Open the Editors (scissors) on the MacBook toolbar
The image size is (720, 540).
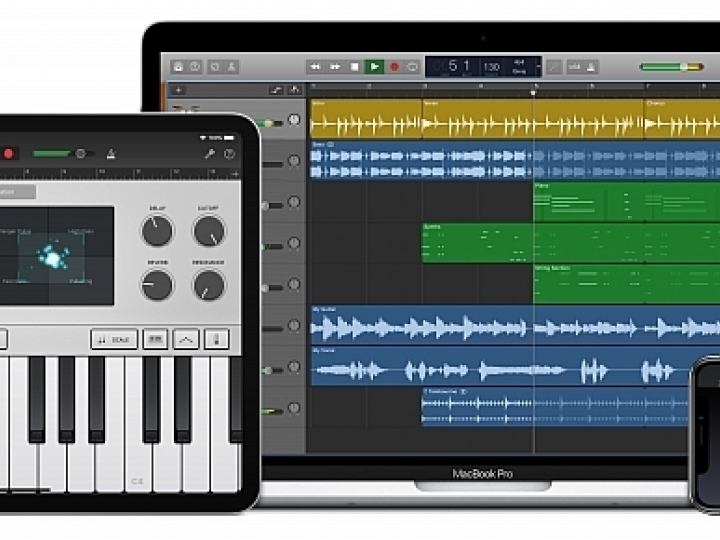231,67
